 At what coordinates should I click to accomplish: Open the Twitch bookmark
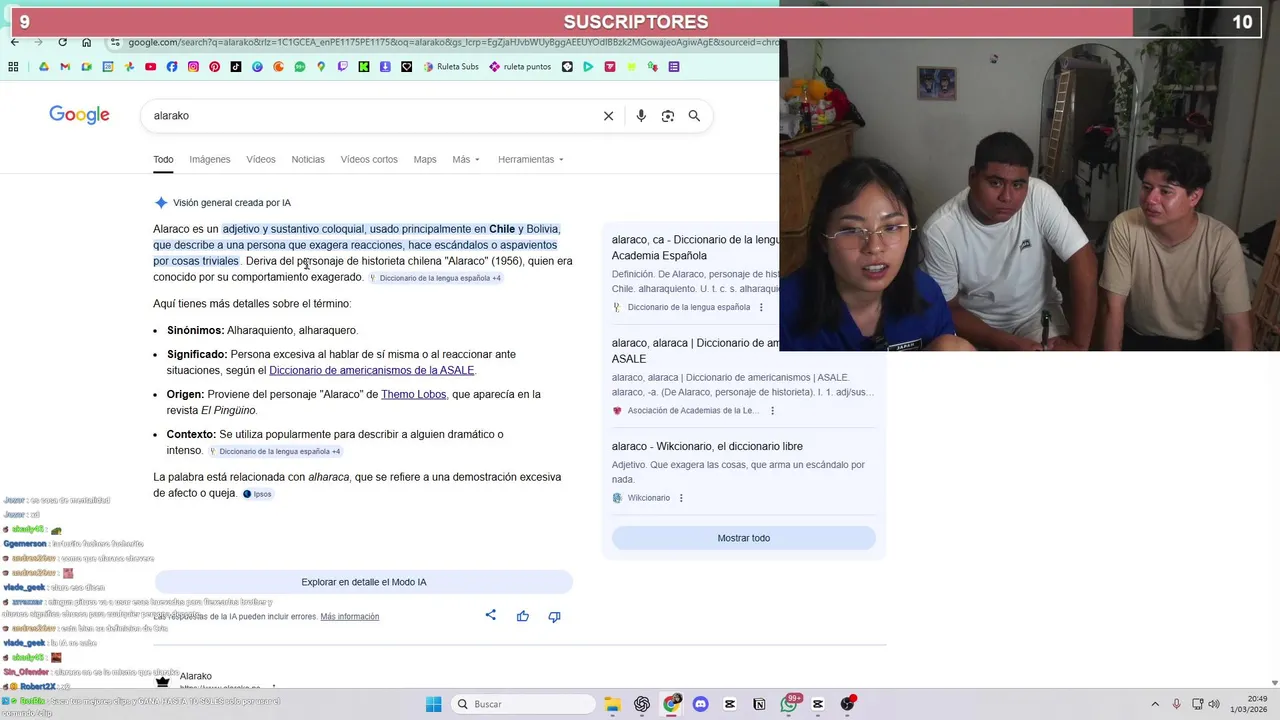[x=343, y=67]
